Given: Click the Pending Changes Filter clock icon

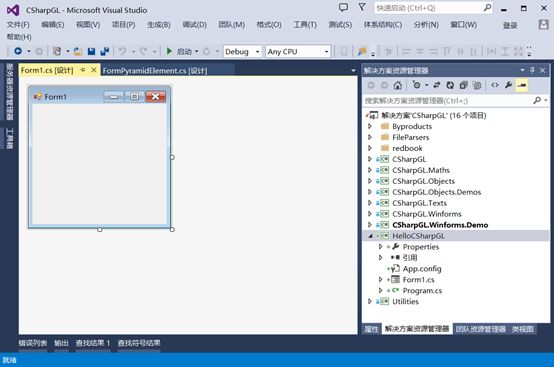Looking at the screenshot, I should pos(417,85).
